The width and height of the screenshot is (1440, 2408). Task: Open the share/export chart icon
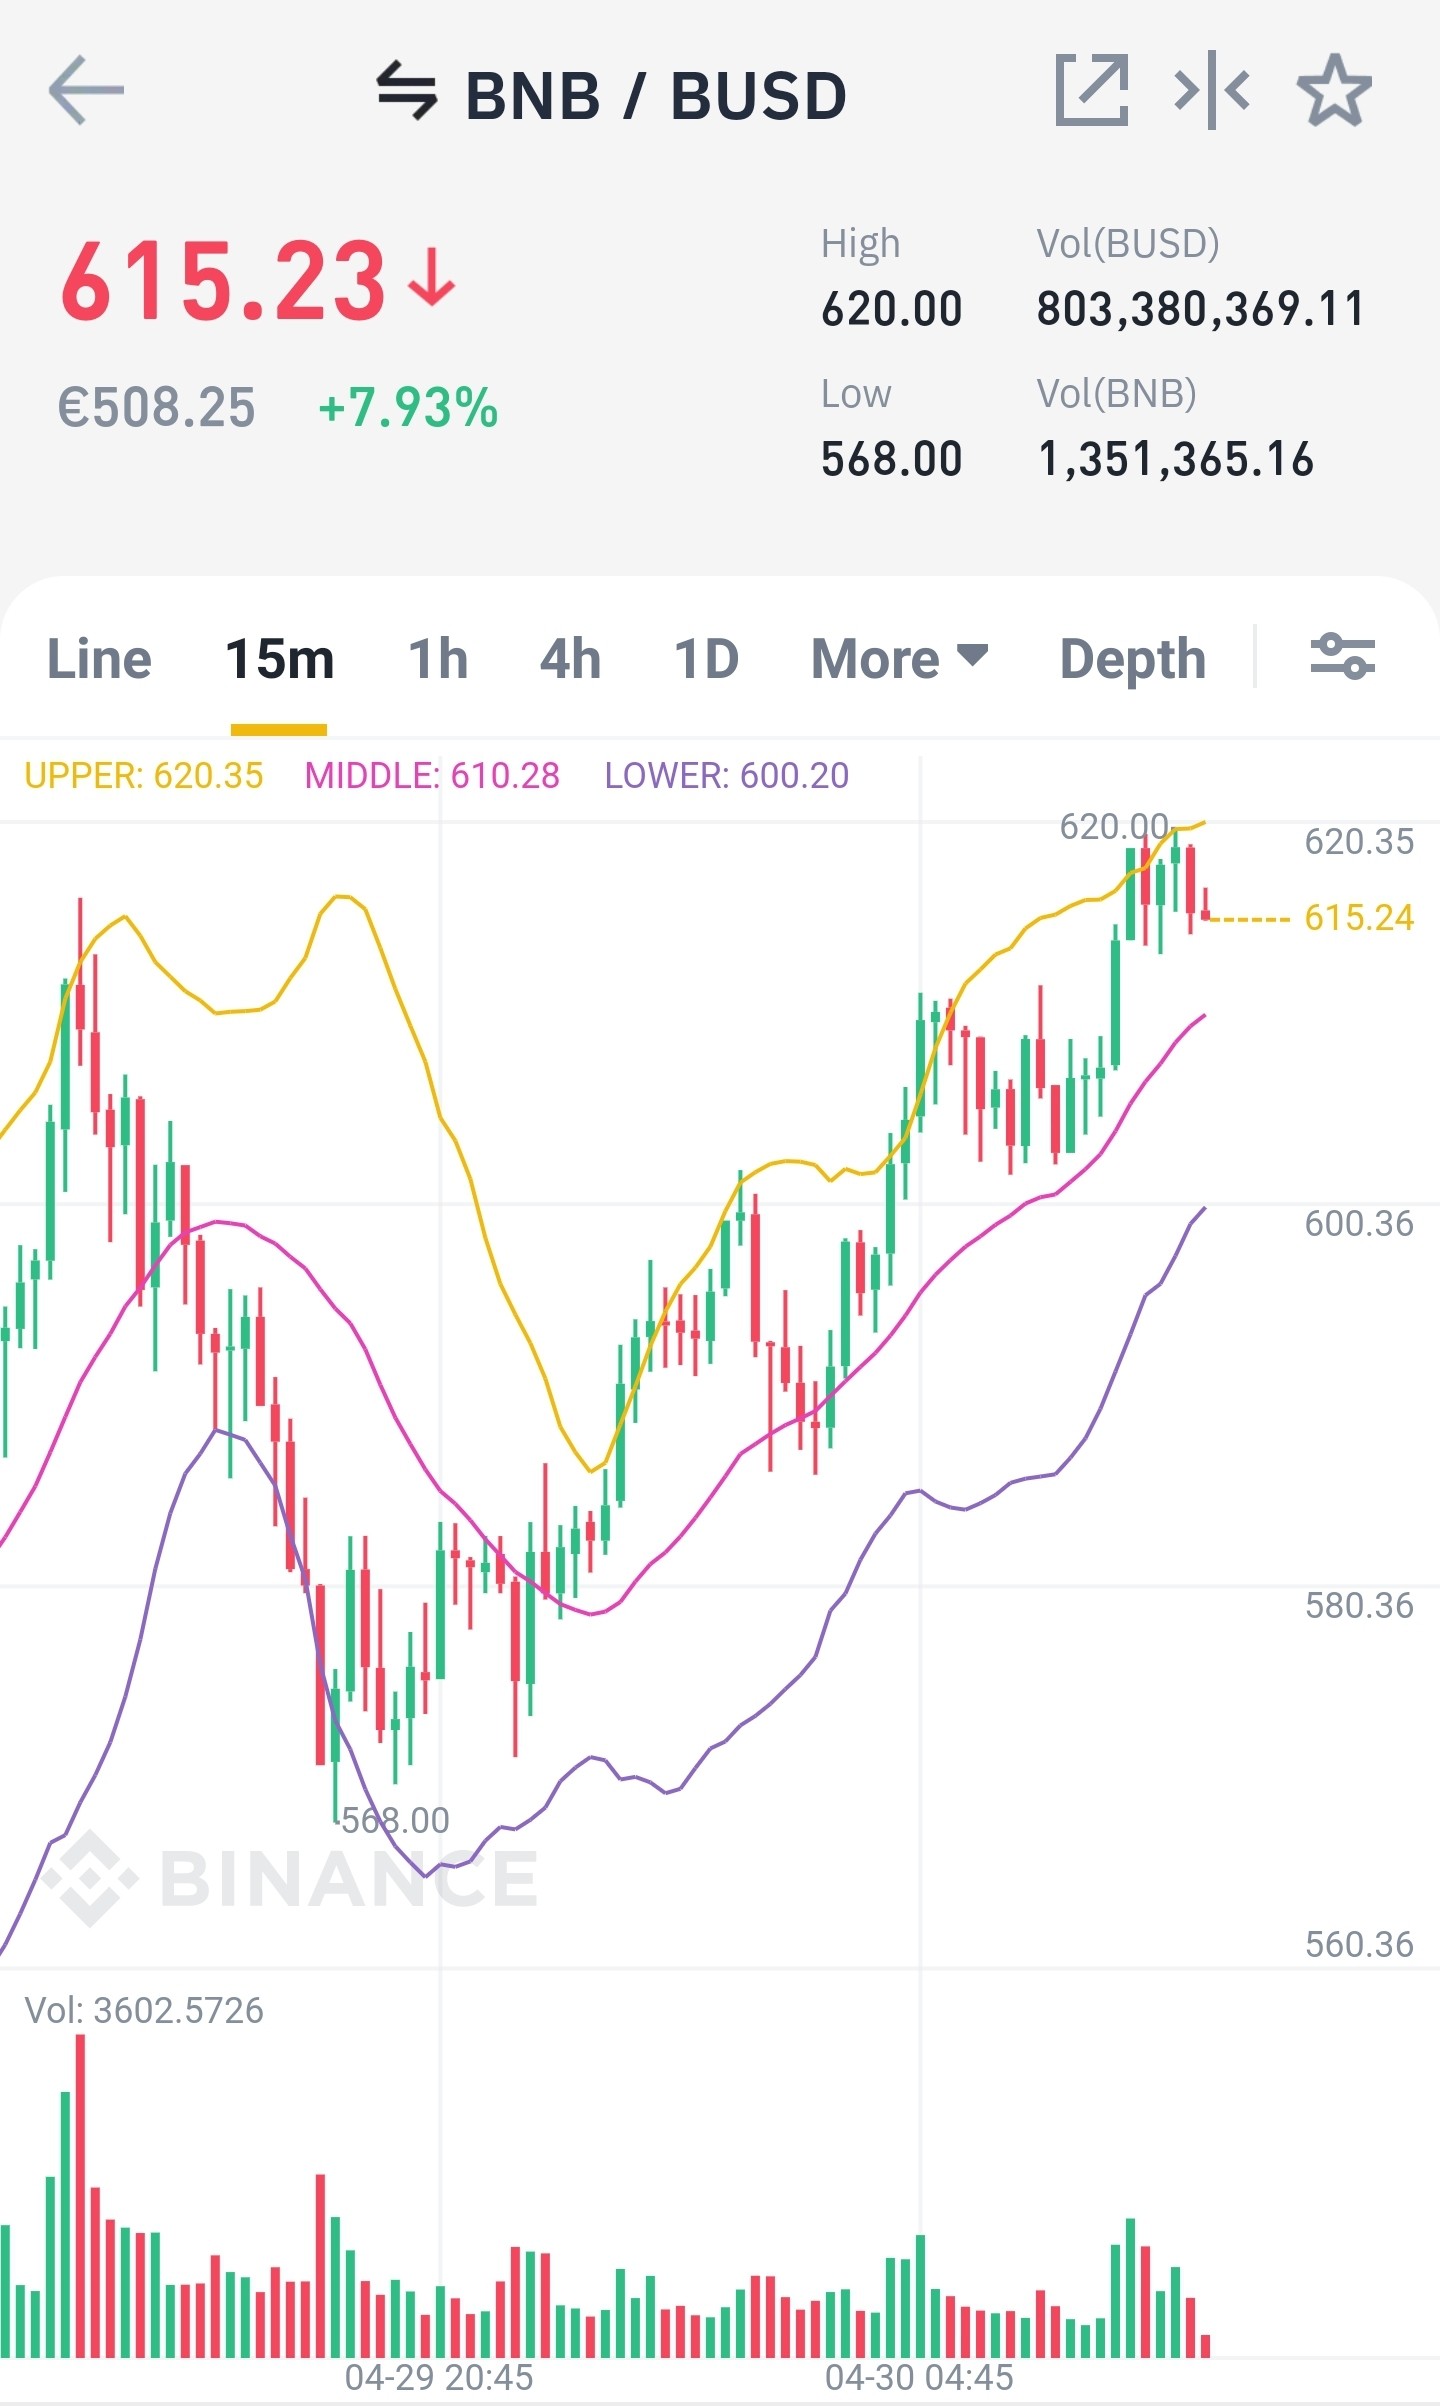[1092, 90]
